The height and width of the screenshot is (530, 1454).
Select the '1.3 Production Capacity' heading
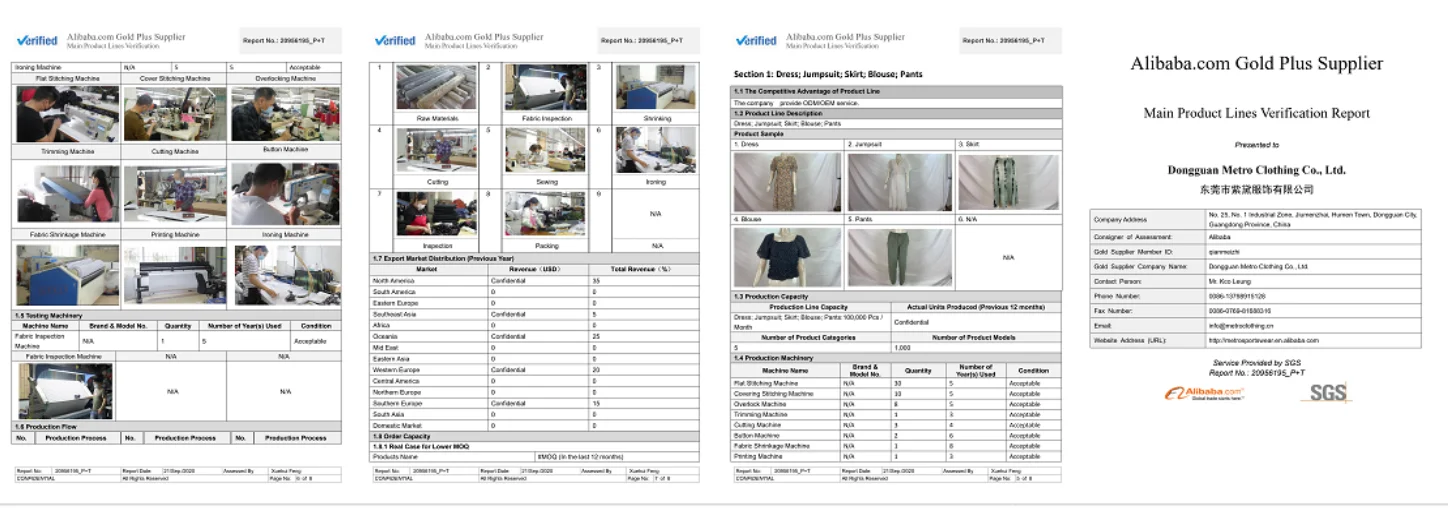point(771,297)
